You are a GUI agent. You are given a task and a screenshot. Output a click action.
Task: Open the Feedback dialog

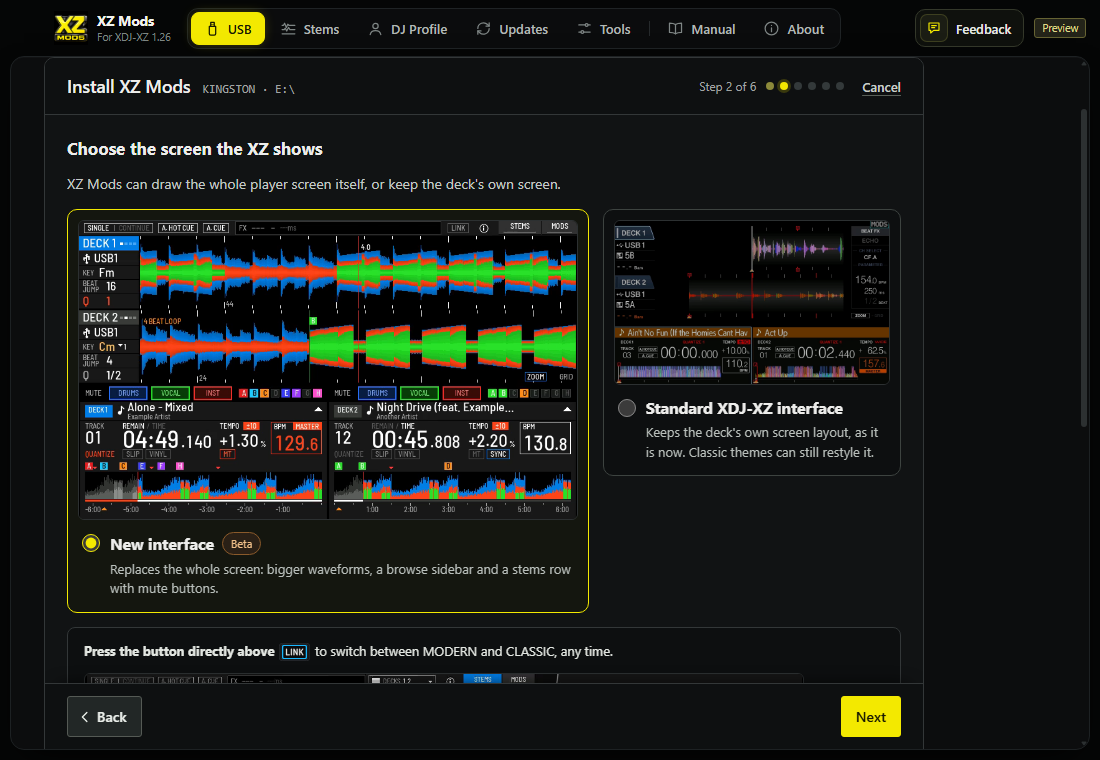[x=969, y=29]
